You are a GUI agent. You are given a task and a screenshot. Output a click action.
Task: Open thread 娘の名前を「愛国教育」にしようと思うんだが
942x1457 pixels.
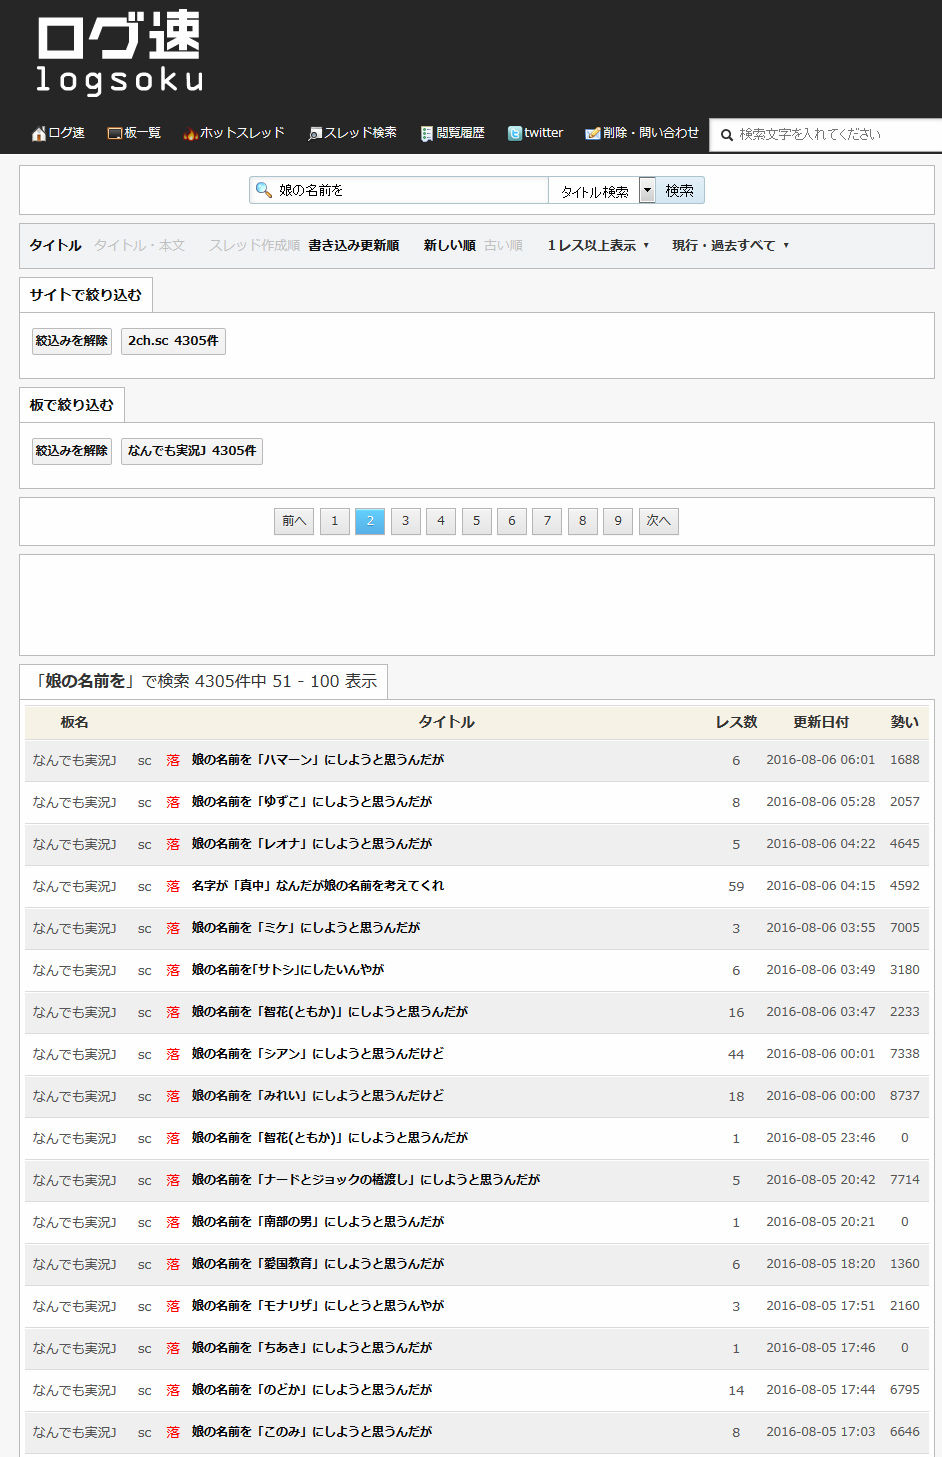(x=318, y=1264)
